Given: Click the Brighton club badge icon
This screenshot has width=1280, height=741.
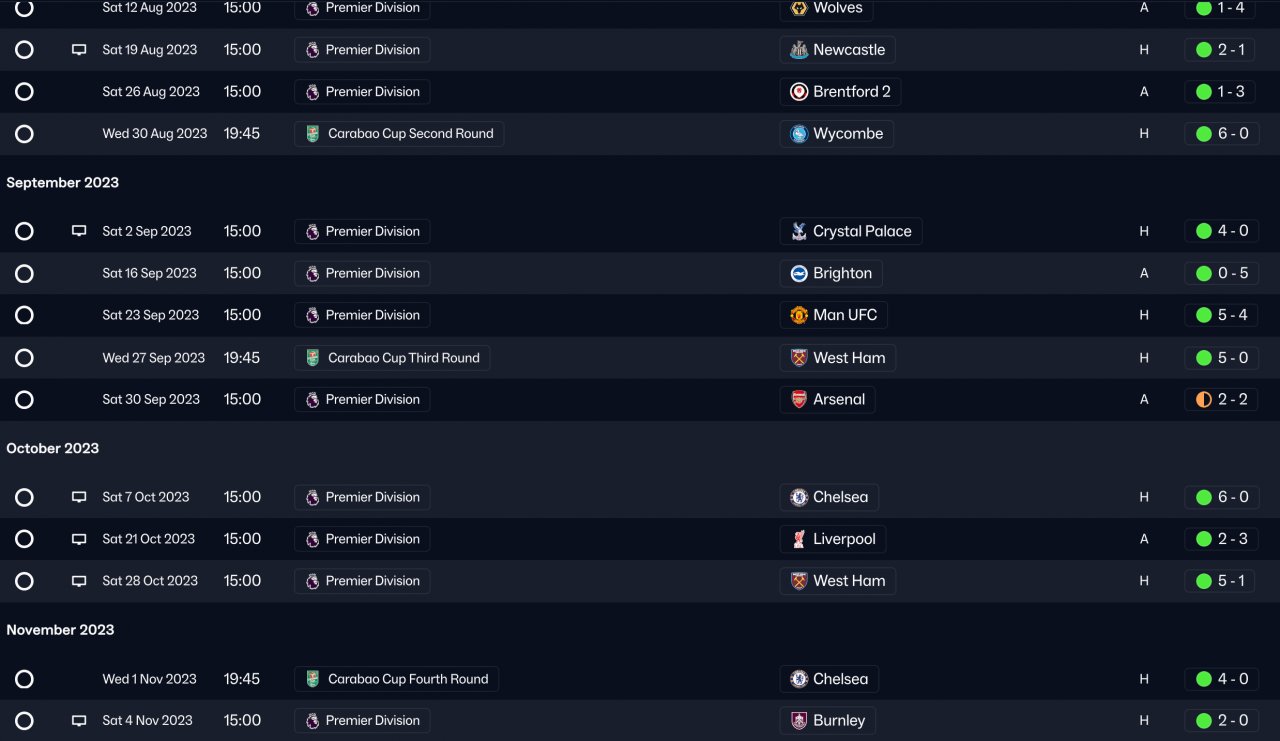Looking at the screenshot, I should 799,274.
